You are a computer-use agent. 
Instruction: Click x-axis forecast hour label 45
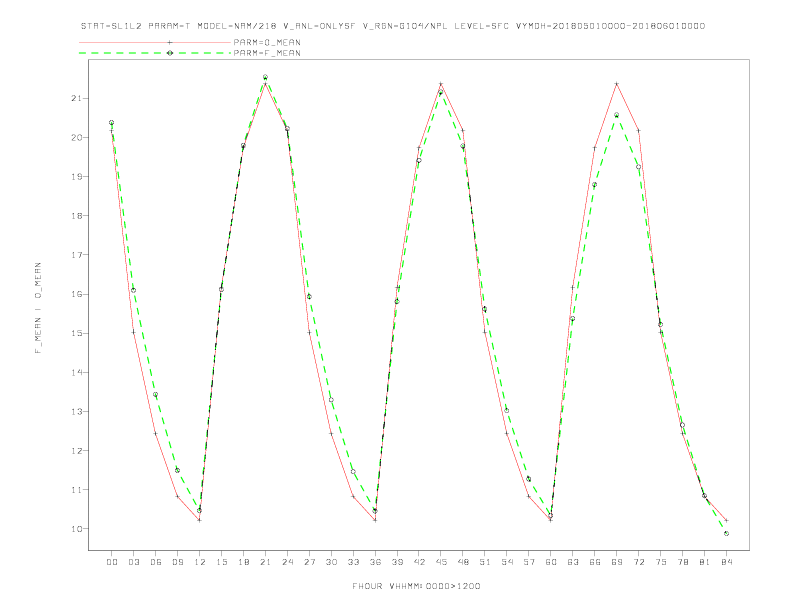coord(441,562)
